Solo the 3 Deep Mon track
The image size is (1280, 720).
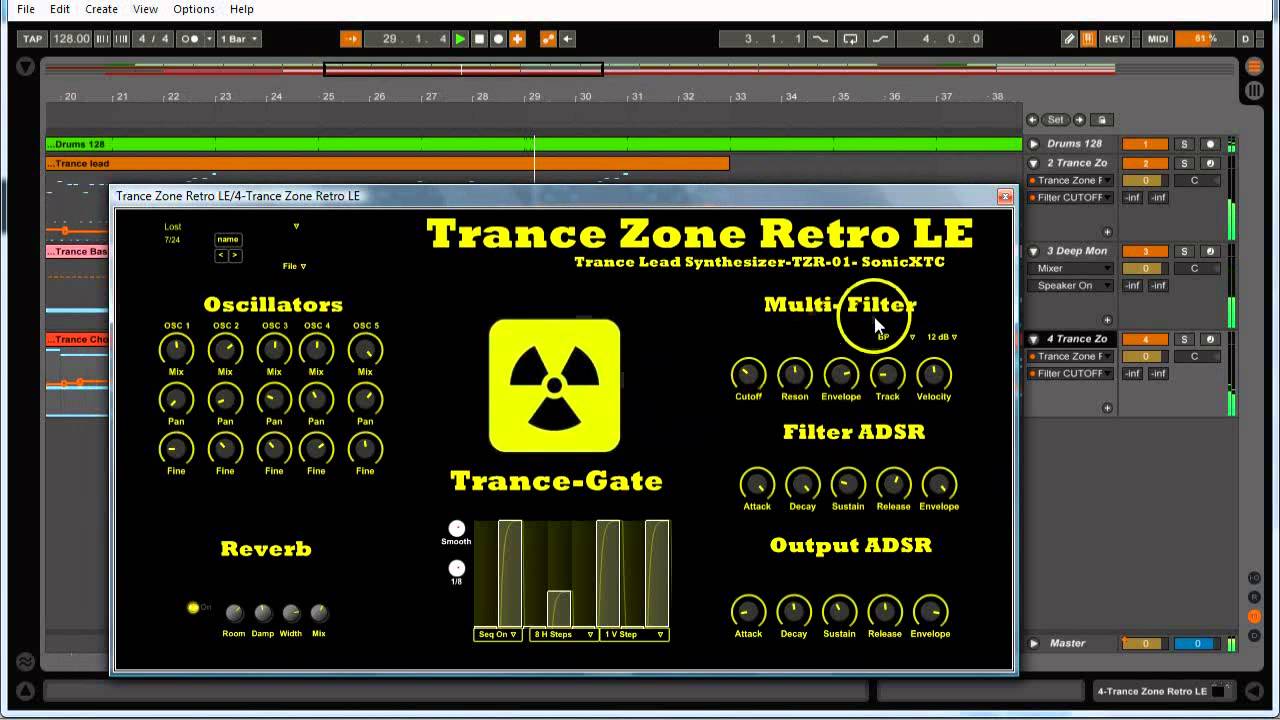click(1184, 251)
